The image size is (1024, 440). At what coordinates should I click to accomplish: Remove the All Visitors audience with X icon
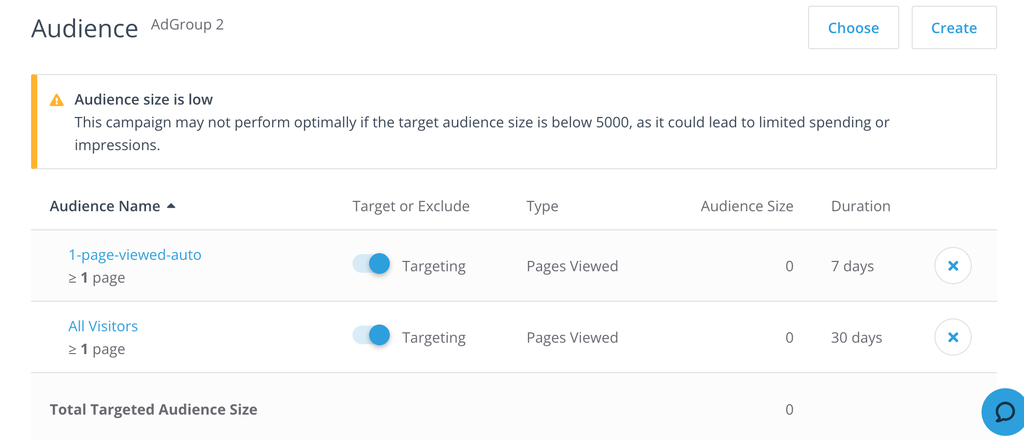pyautogui.click(x=953, y=337)
